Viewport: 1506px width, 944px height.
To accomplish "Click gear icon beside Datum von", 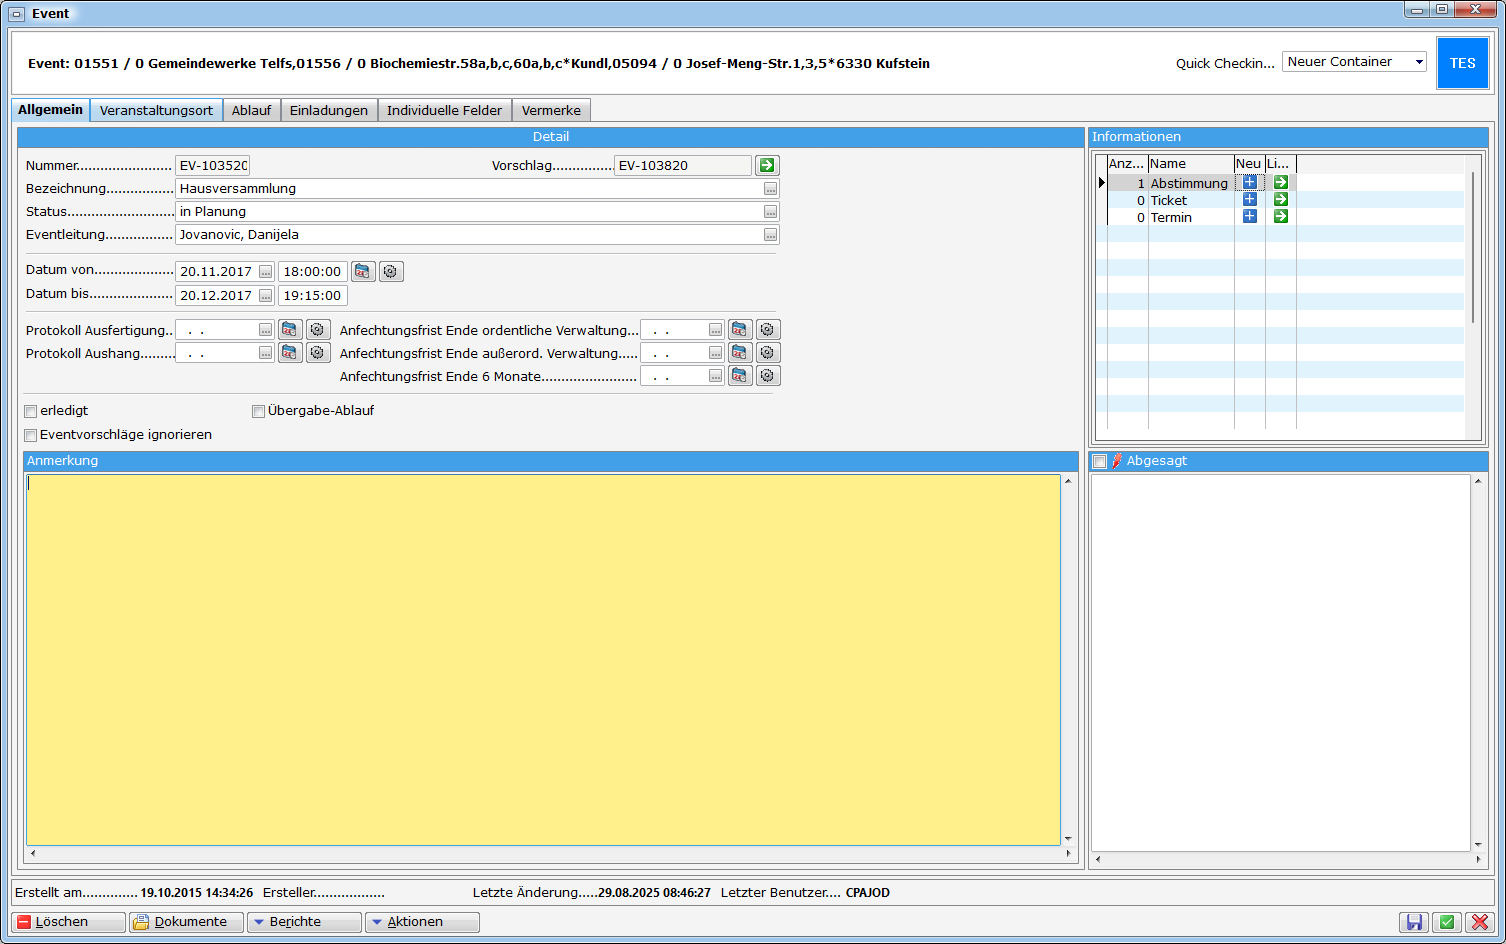I will coord(391,272).
